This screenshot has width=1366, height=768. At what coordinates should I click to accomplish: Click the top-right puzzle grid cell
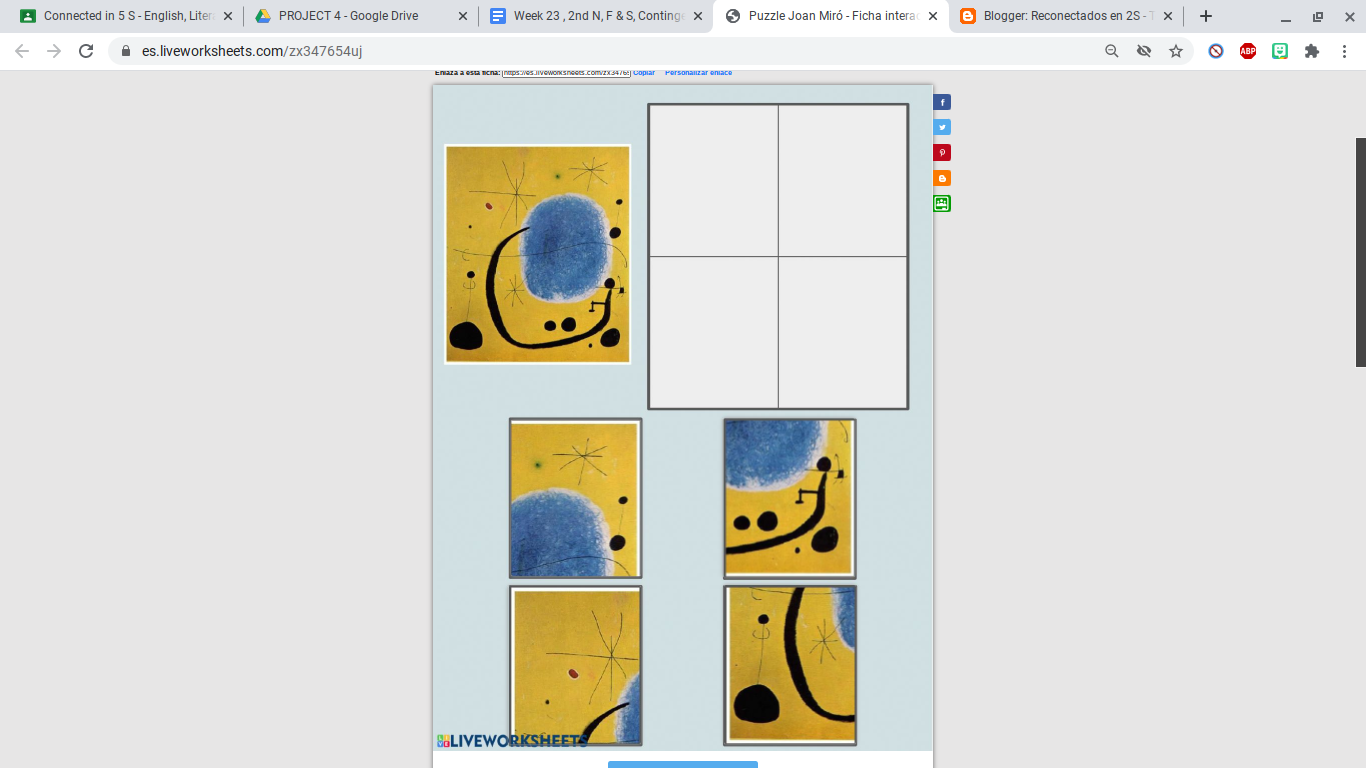pos(843,181)
